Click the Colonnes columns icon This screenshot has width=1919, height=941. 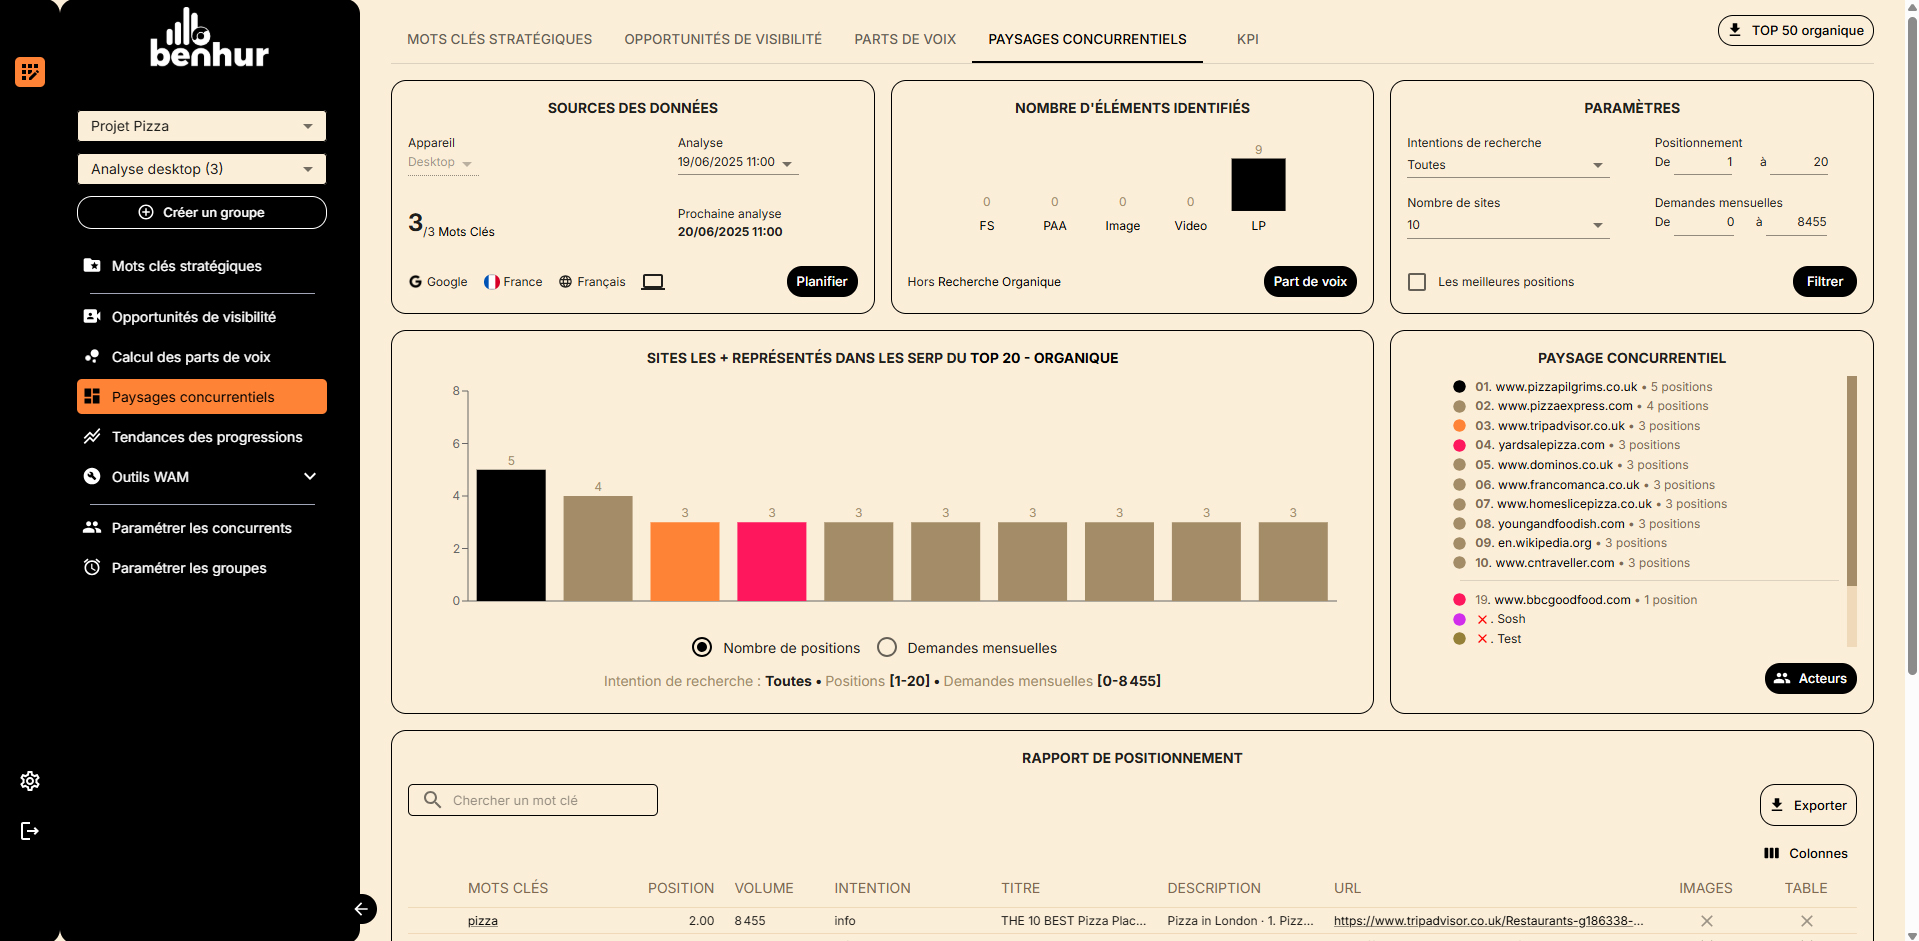(1771, 853)
